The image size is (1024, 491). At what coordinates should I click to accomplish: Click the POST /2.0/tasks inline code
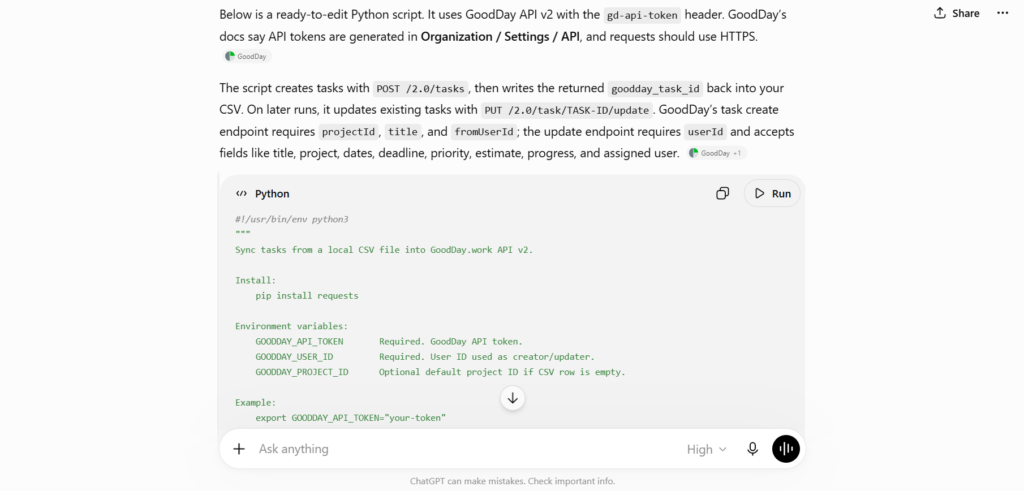point(421,89)
